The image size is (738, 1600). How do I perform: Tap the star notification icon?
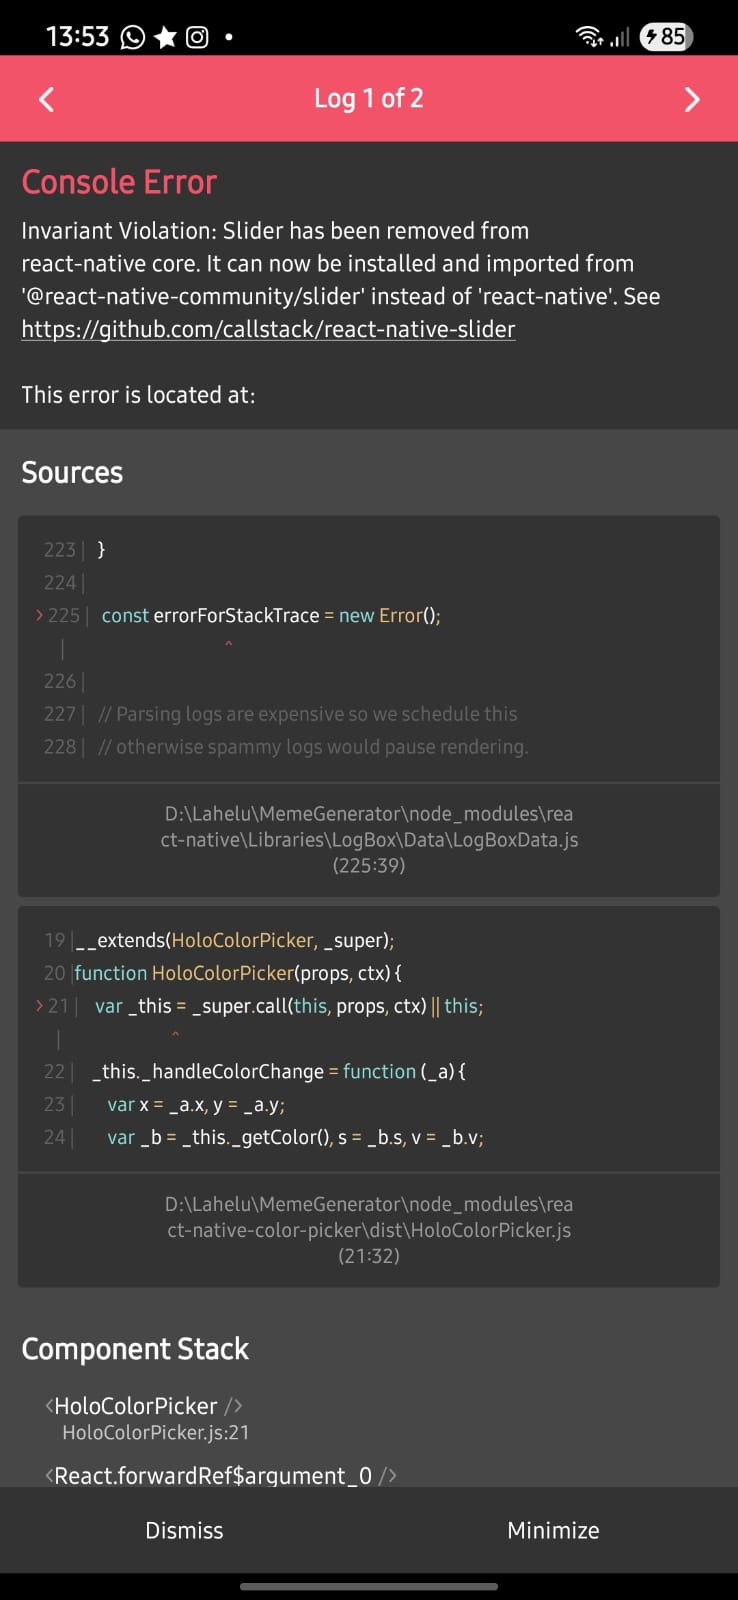coord(166,38)
